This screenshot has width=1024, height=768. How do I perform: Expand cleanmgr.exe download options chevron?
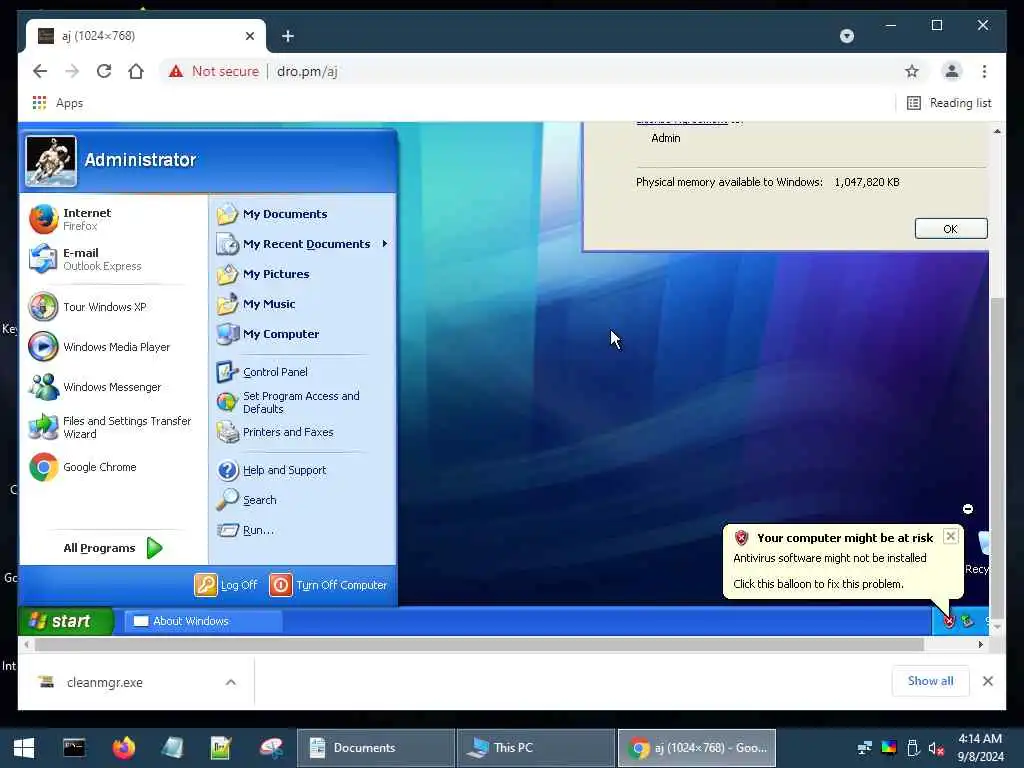pos(231,682)
